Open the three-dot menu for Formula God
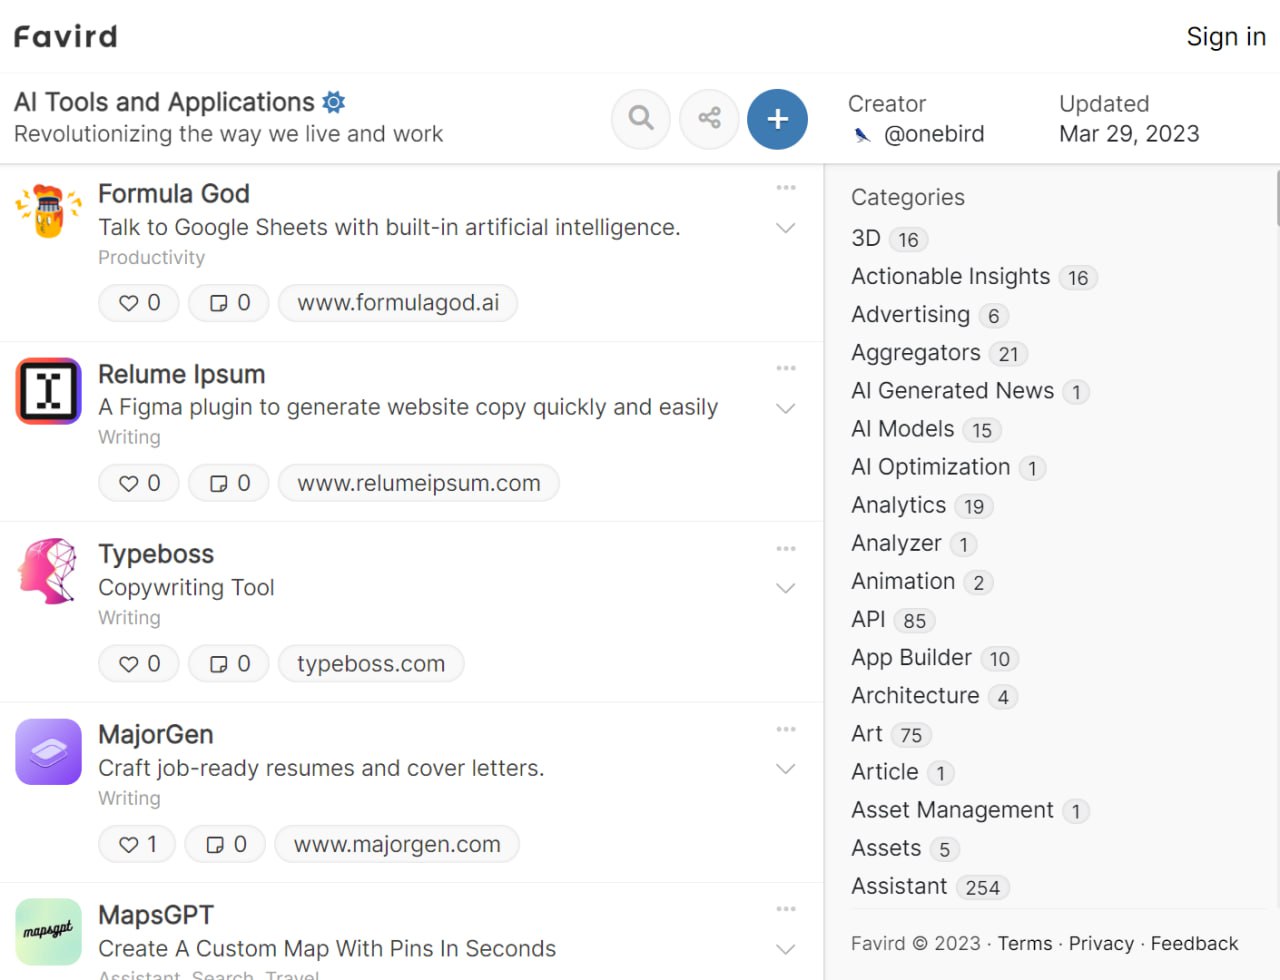Viewport: 1280px width, 980px height. pos(786,188)
